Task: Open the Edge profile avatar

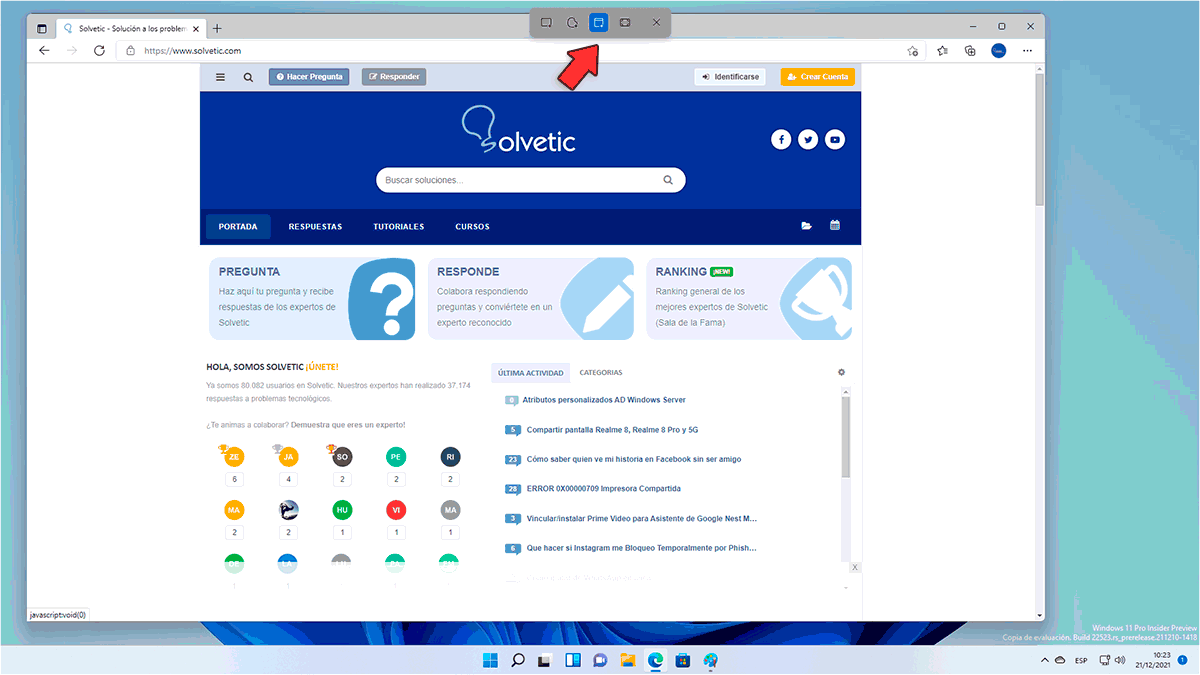Action: 998,50
